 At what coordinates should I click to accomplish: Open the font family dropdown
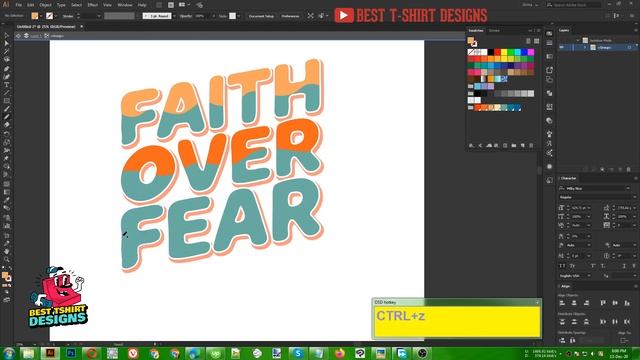pyautogui.click(x=628, y=189)
